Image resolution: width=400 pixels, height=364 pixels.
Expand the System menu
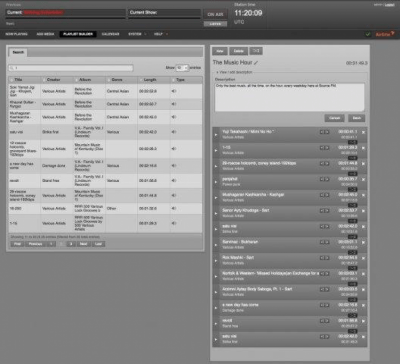click(137, 34)
